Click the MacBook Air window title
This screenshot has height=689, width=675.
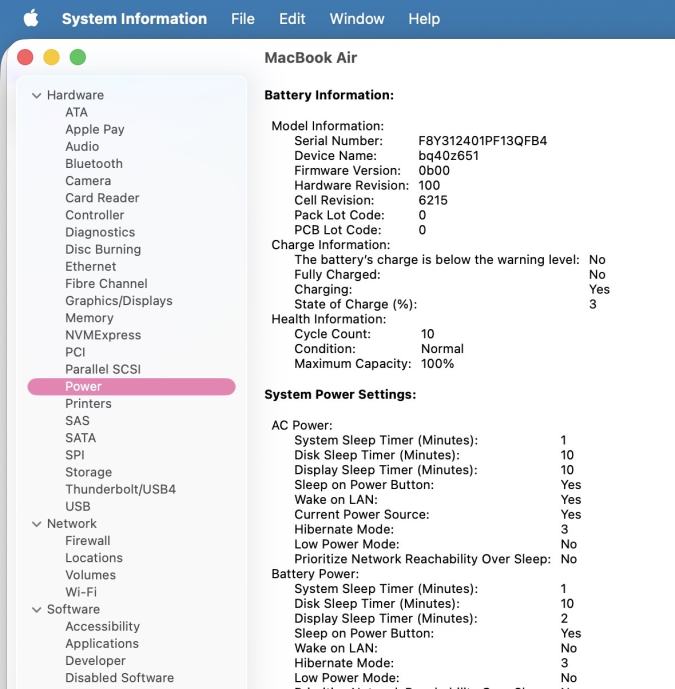(311, 58)
